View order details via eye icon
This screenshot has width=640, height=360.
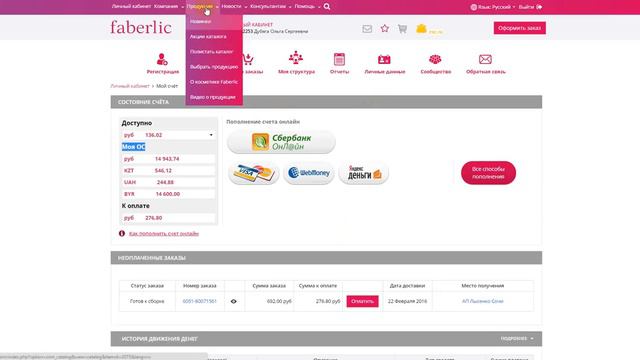coord(233,301)
